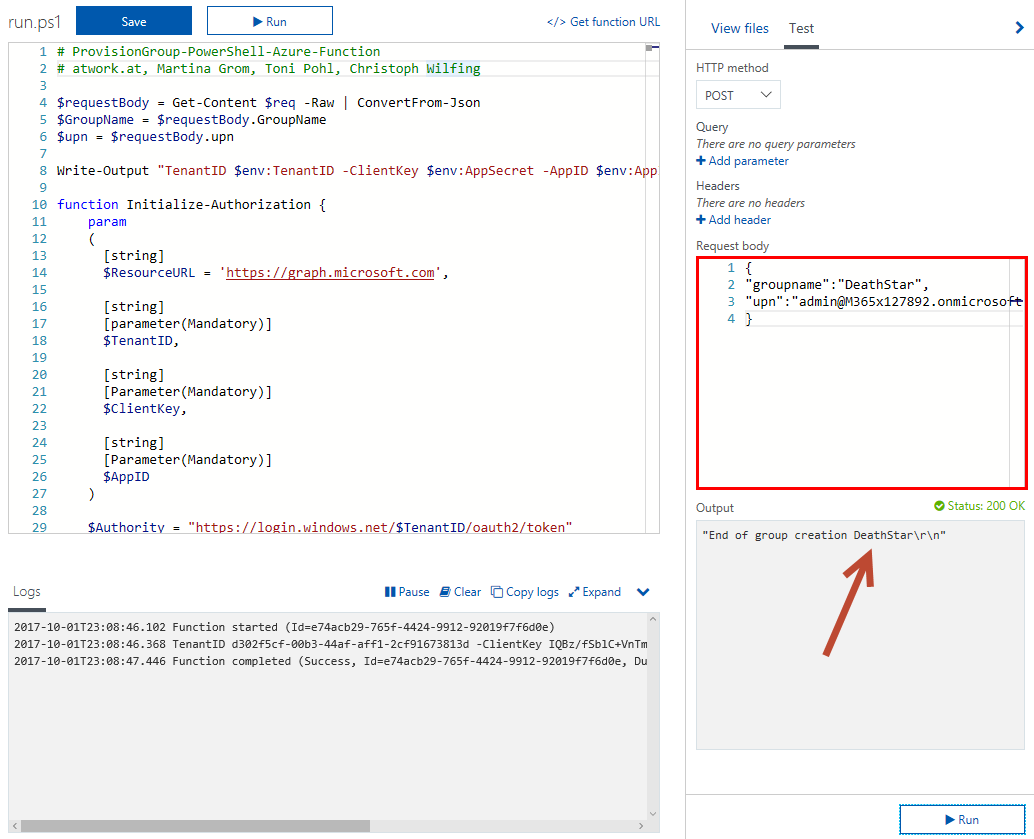Run the function from the editor toolbar
The width and height of the screenshot is (1034, 839).
click(269, 21)
